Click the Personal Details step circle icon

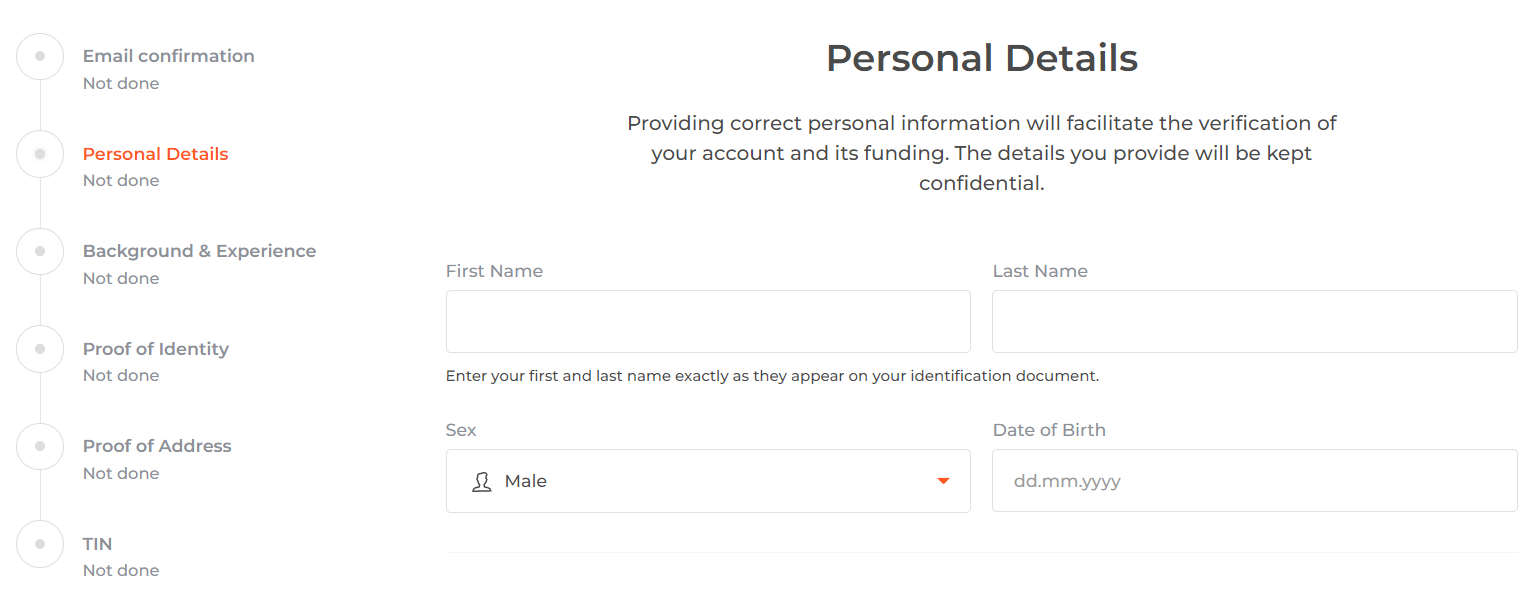click(x=40, y=154)
